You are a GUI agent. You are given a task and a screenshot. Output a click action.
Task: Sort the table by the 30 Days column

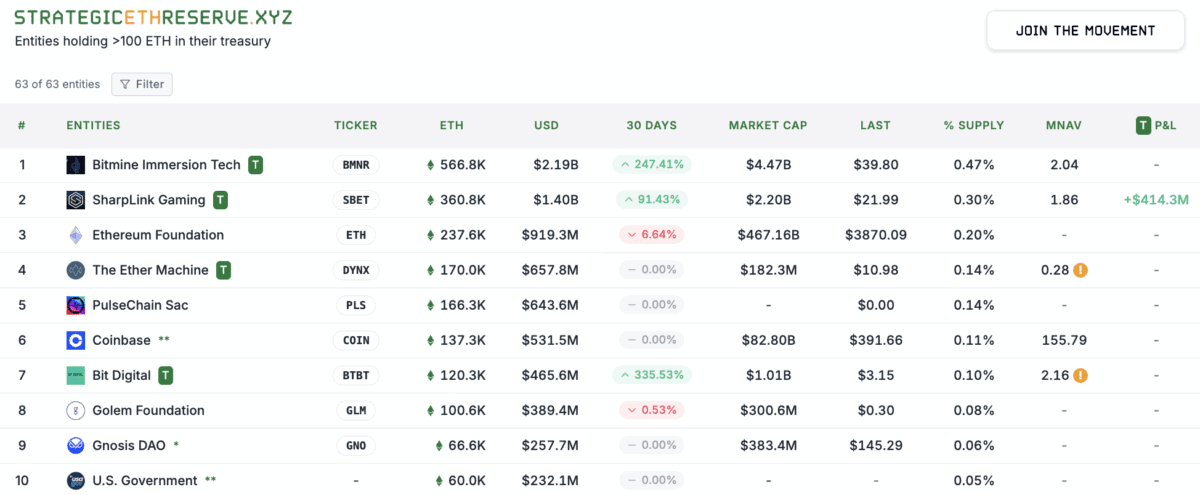click(651, 125)
